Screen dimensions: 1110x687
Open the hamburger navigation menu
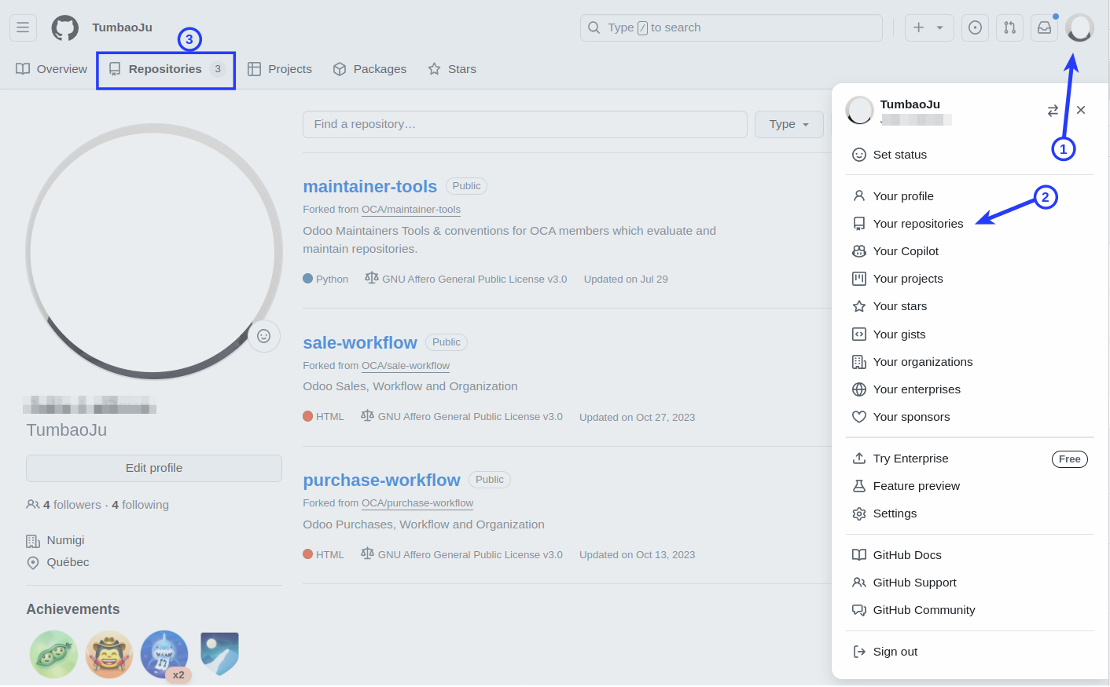click(x=23, y=28)
